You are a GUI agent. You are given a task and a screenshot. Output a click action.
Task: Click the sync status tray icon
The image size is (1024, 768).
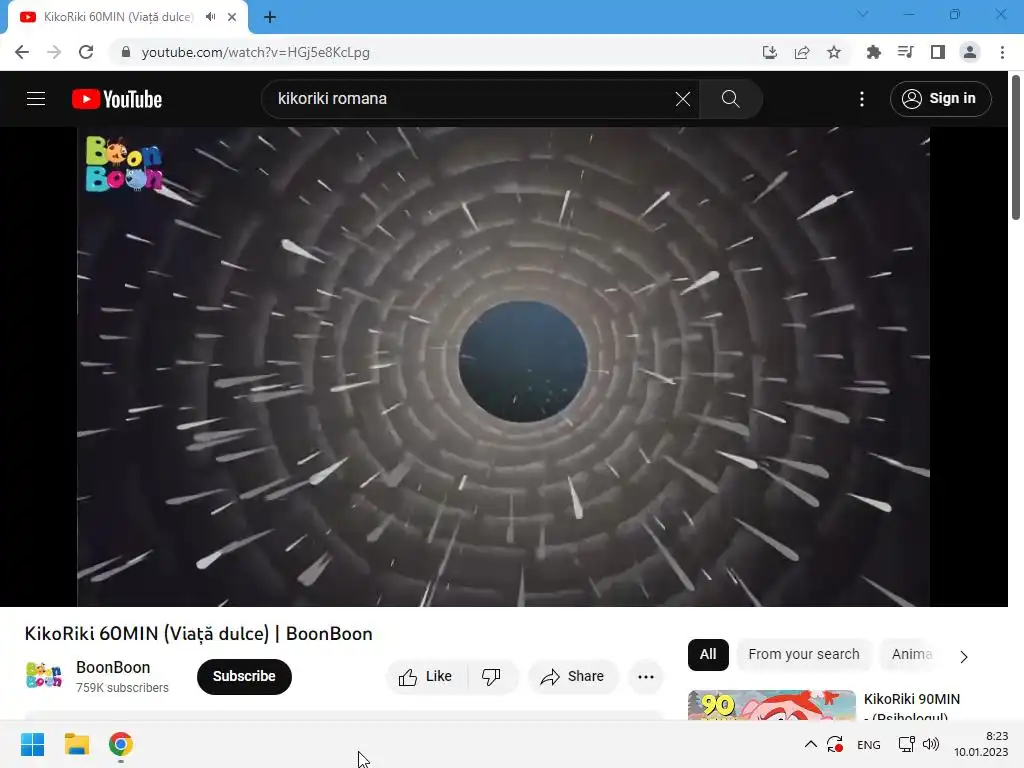click(x=835, y=744)
